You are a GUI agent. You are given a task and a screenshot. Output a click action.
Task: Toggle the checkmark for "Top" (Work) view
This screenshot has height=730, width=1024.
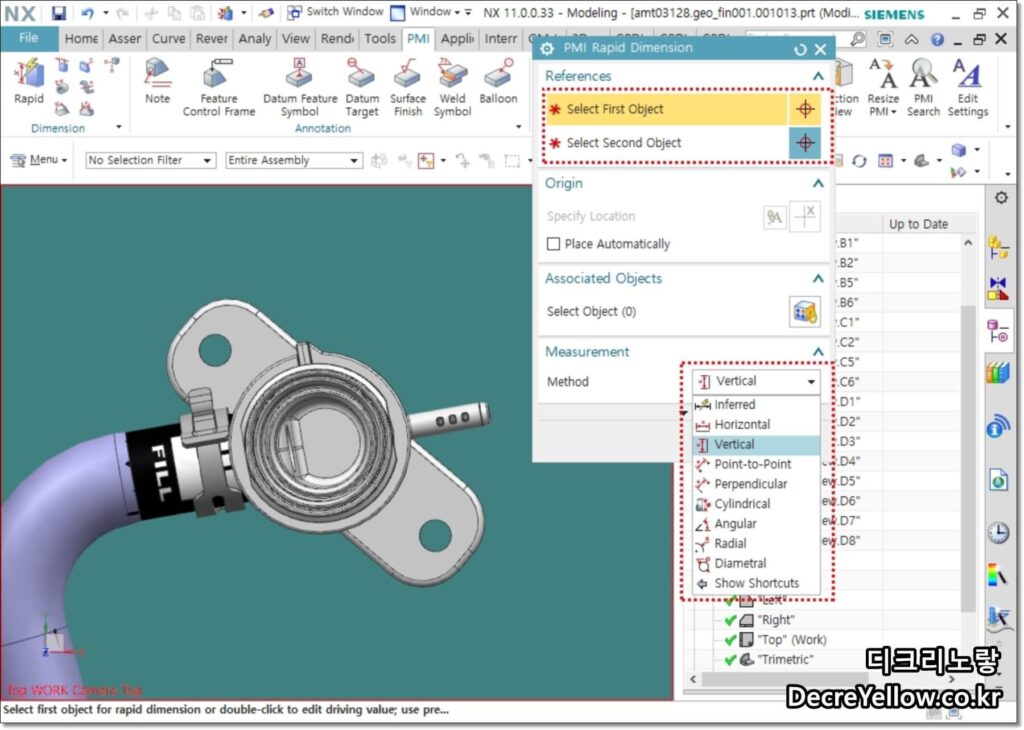pos(731,640)
